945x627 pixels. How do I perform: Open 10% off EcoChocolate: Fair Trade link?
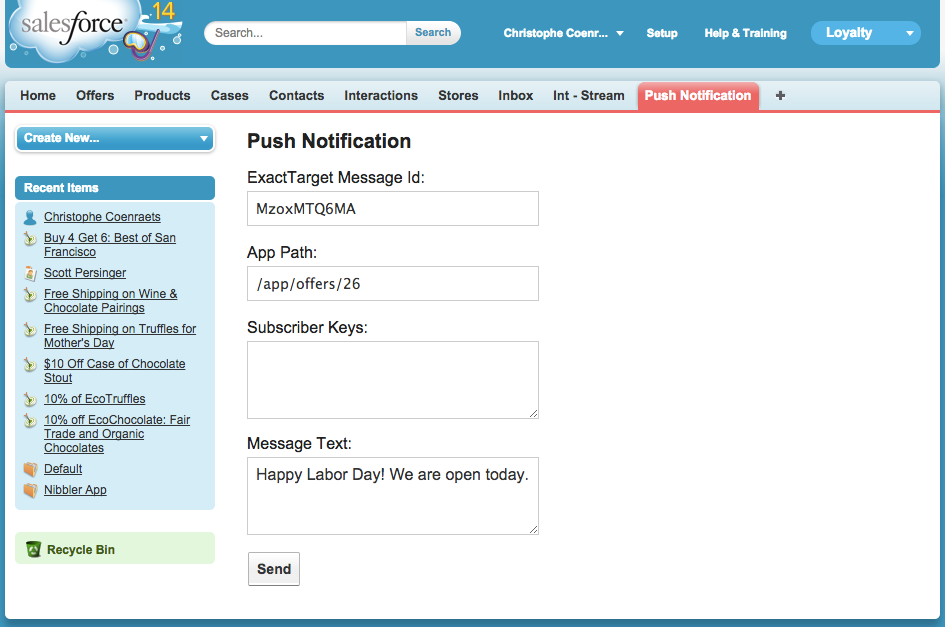coord(117,434)
